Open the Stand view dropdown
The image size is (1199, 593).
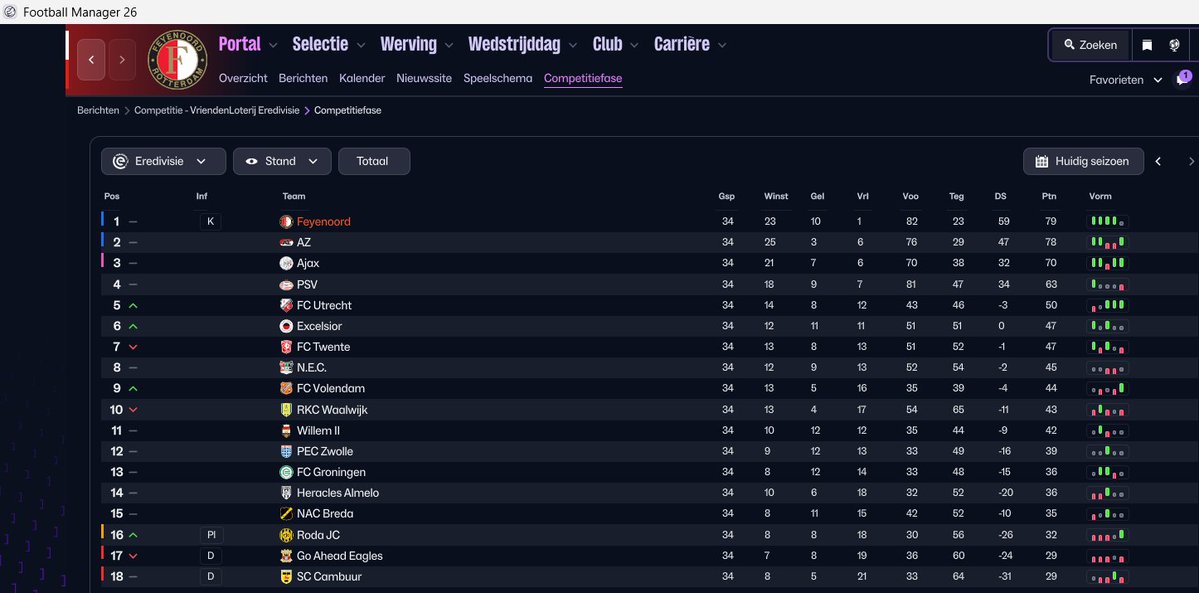click(x=282, y=161)
